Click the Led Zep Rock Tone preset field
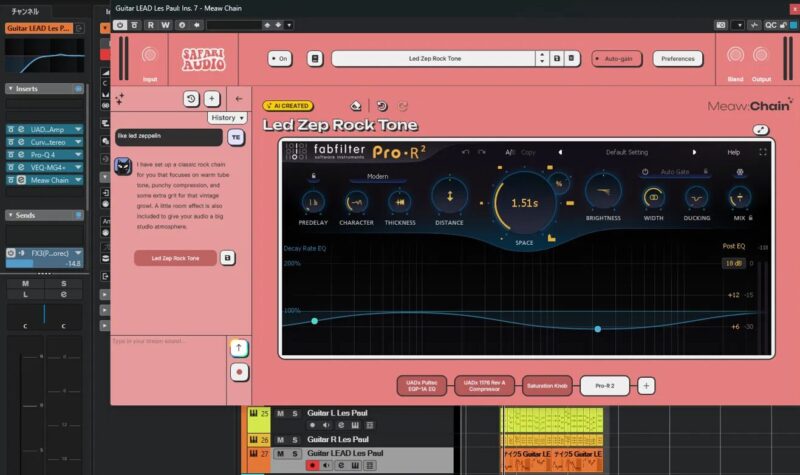Screen dimensions: 800x475 point(434,59)
